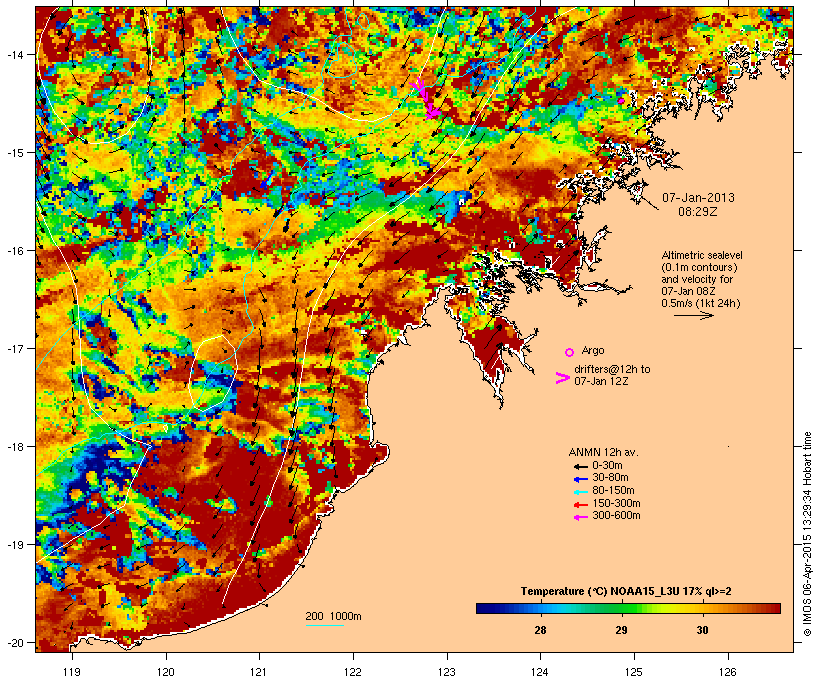Click the 'Altimetric sealevel' caption line

coord(702,255)
